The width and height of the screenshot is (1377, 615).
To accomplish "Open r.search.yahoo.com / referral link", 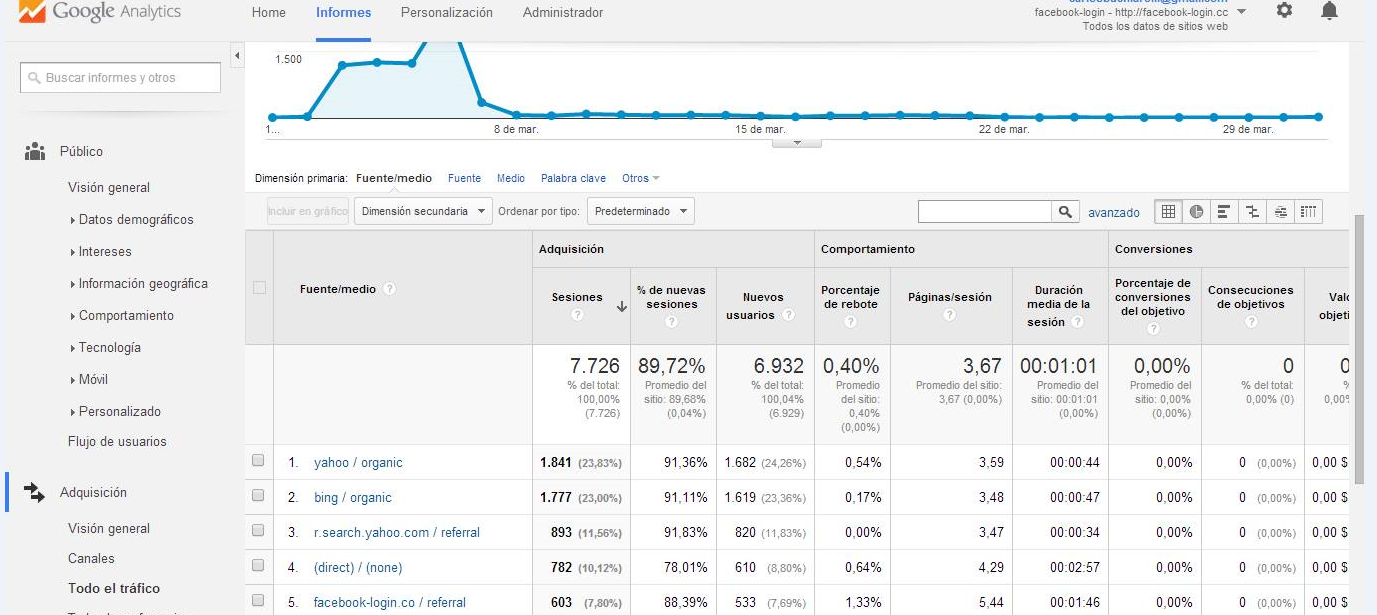I will pyautogui.click(x=396, y=532).
